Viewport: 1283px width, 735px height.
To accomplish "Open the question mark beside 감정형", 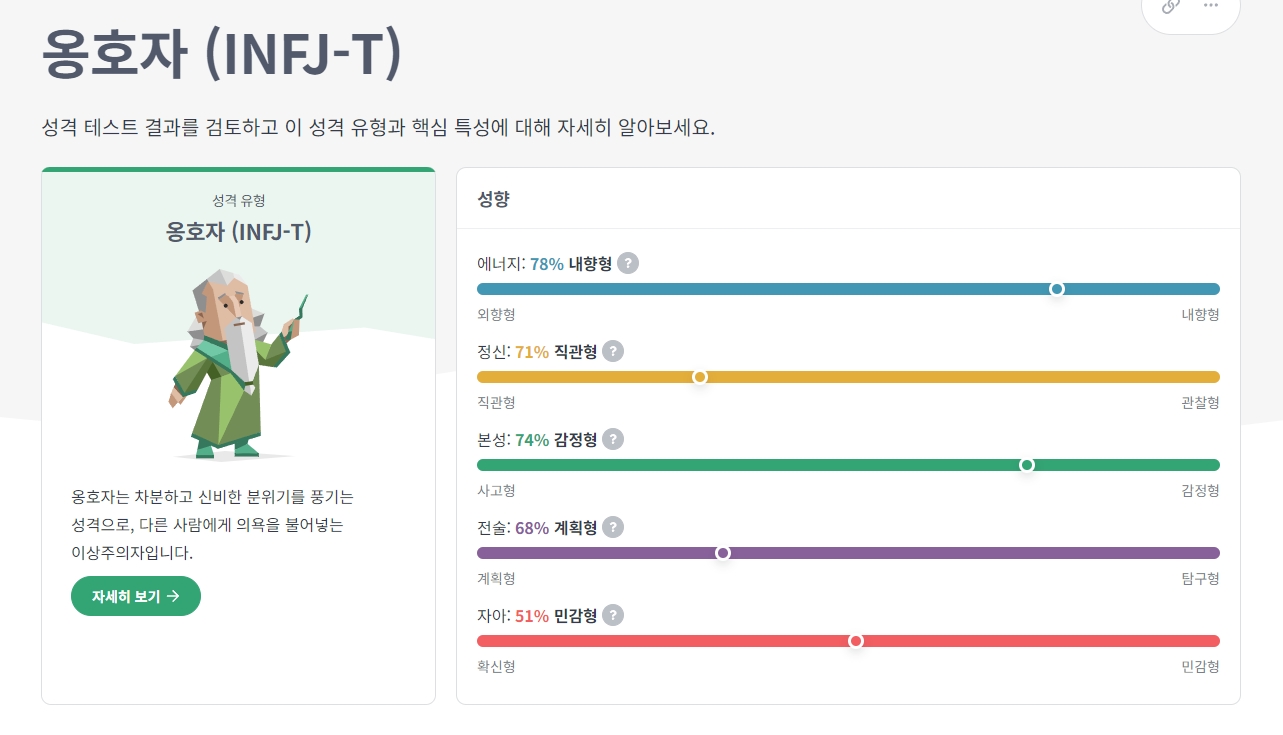I will tap(613, 439).
